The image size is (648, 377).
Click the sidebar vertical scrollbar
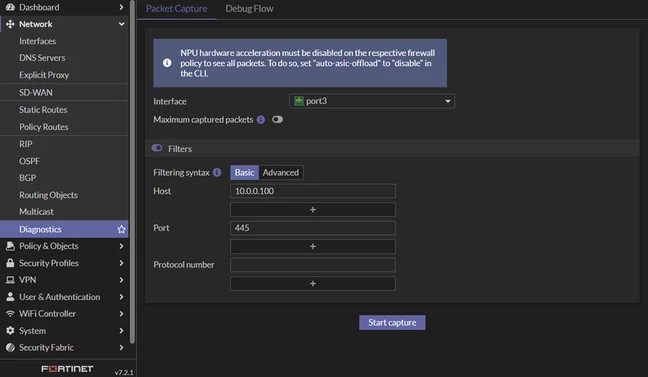(132, 172)
